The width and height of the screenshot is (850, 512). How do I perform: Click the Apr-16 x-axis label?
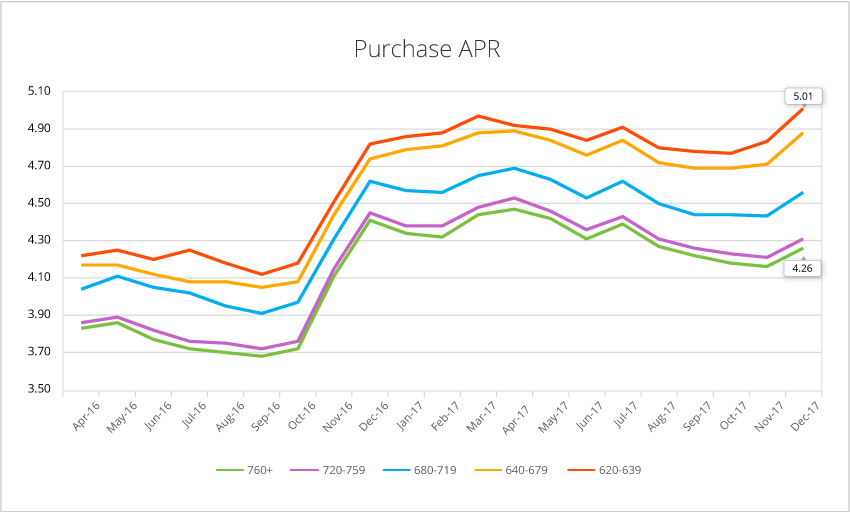point(88,417)
